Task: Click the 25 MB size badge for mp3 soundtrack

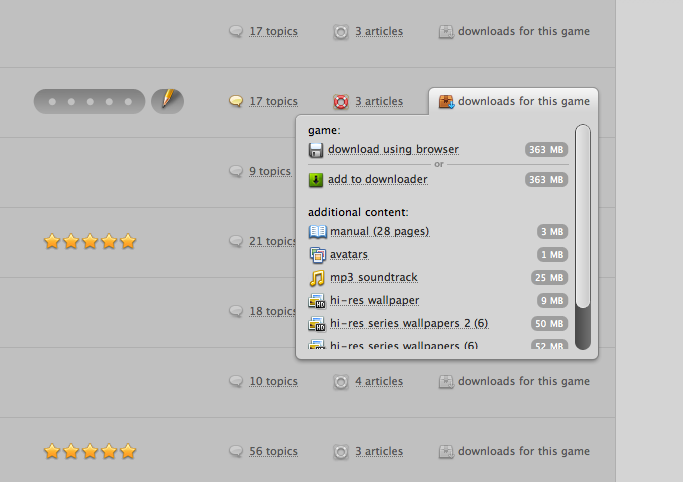Action: tap(549, 278)
